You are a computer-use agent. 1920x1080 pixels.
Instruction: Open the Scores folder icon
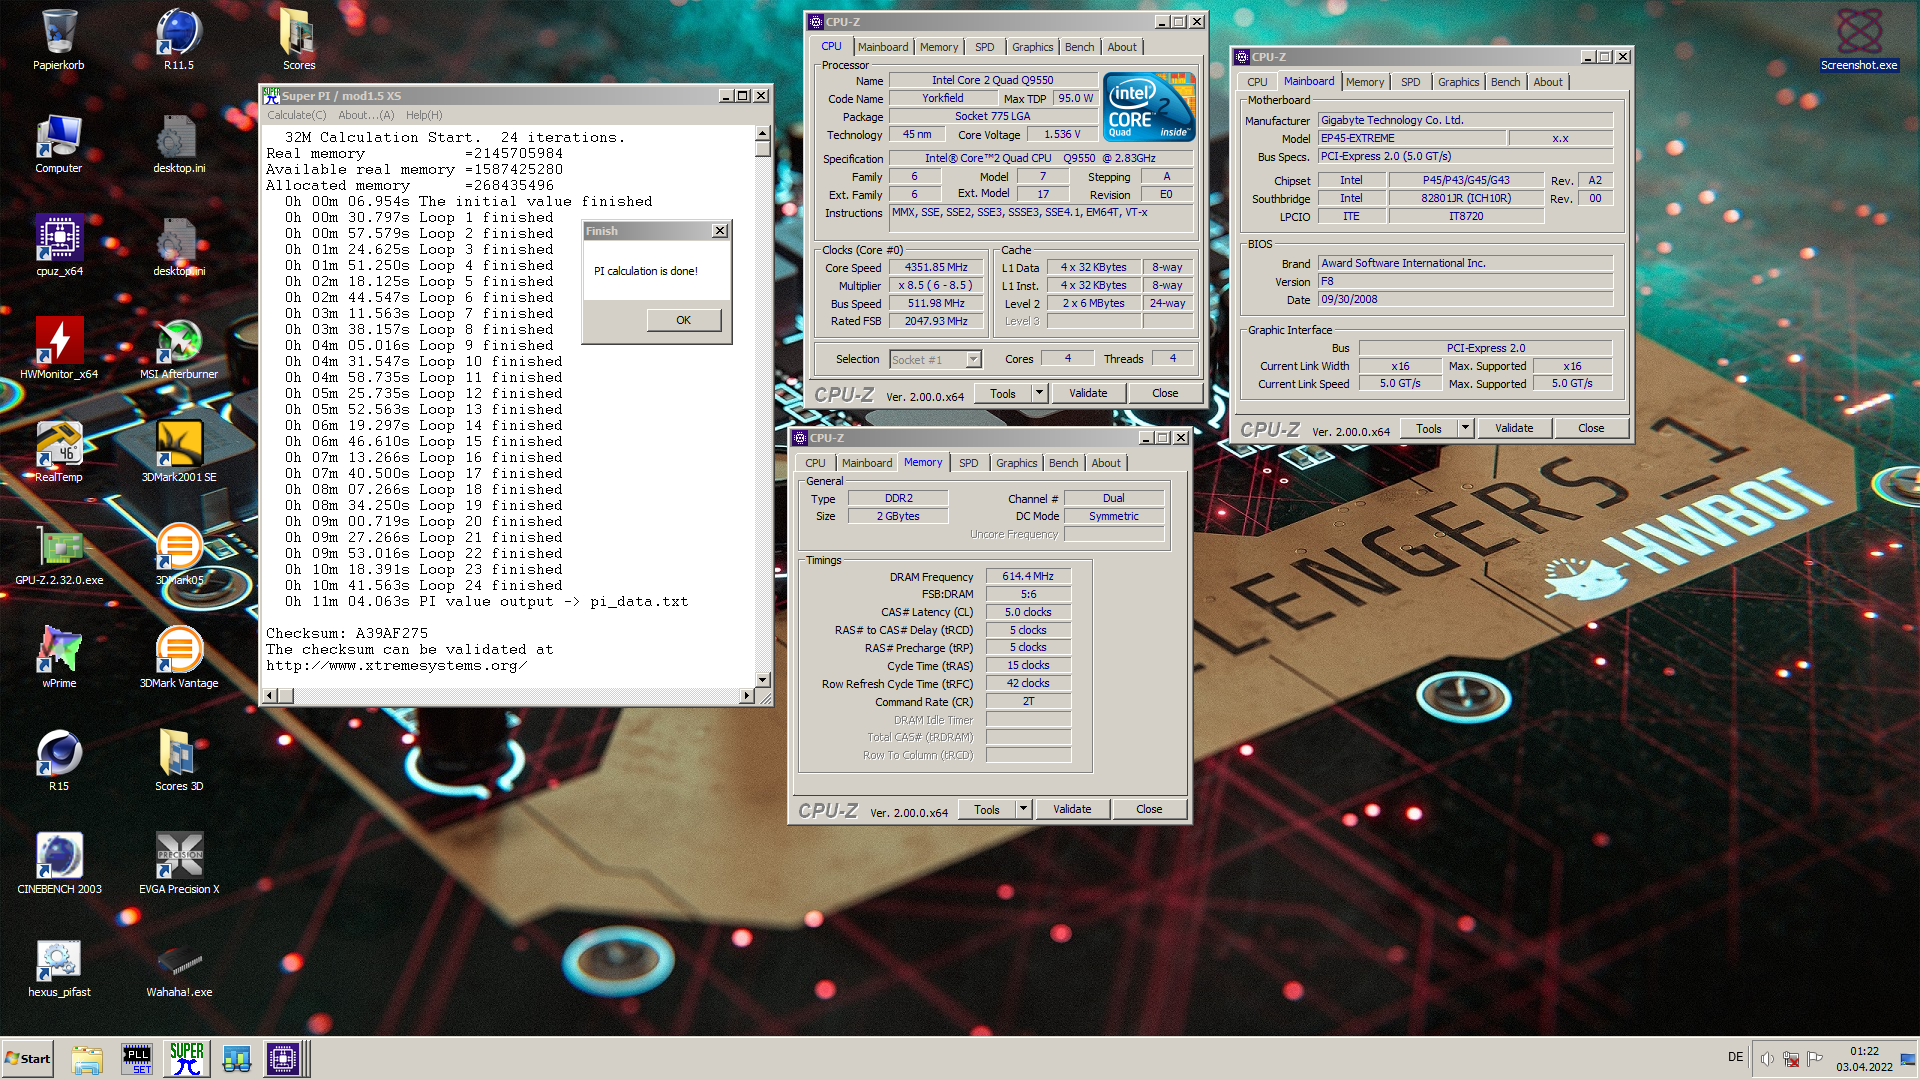[298, 40]
